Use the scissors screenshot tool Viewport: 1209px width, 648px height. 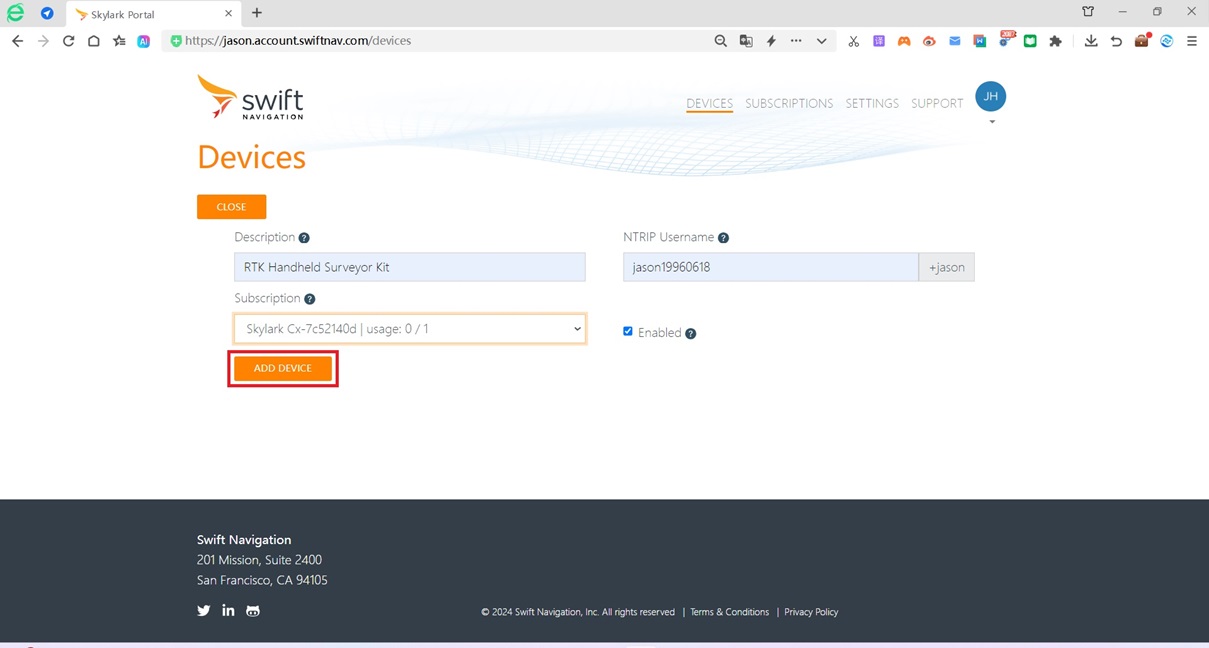point(853,41)
